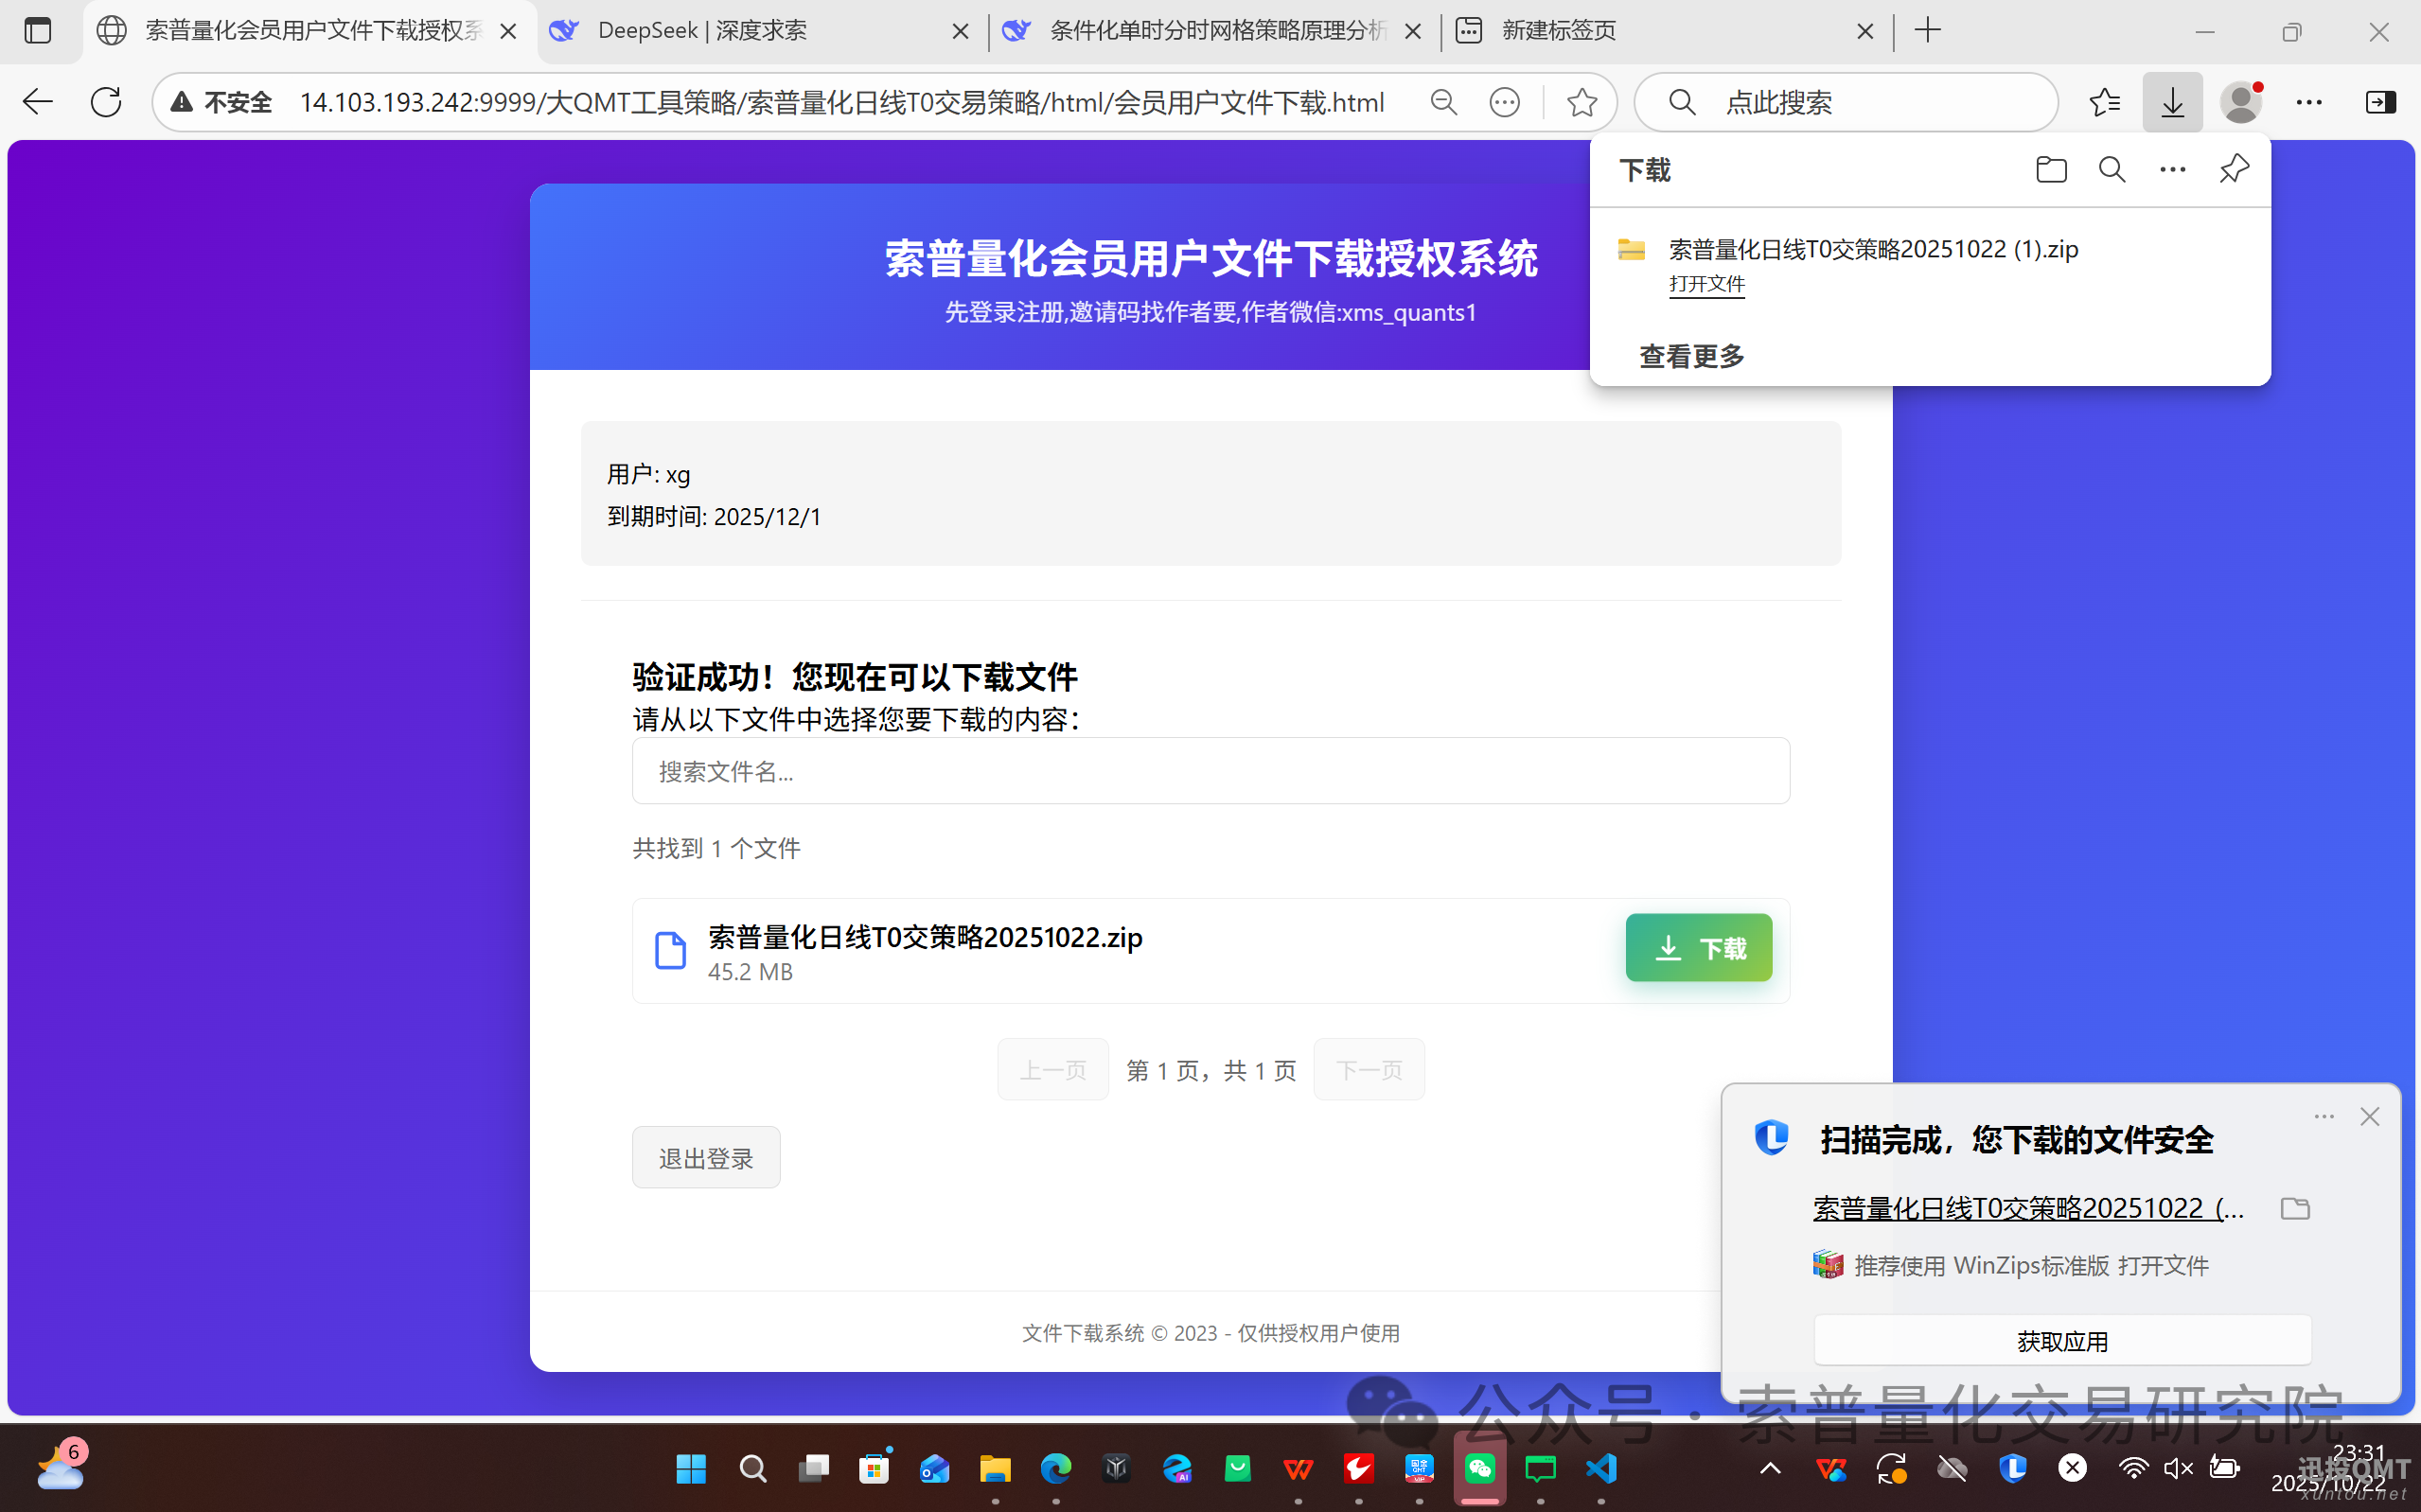
Task: Toggle the browser sidebar panel
Action: [2380, 102]
